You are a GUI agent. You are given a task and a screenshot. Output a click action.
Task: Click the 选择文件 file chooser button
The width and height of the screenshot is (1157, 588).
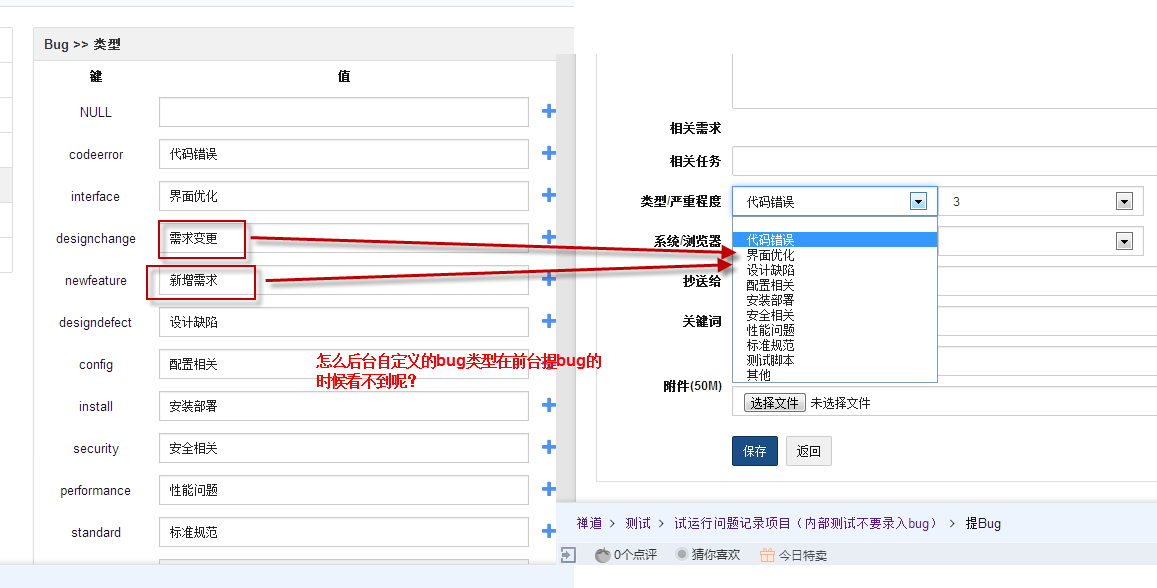(774, 403)
